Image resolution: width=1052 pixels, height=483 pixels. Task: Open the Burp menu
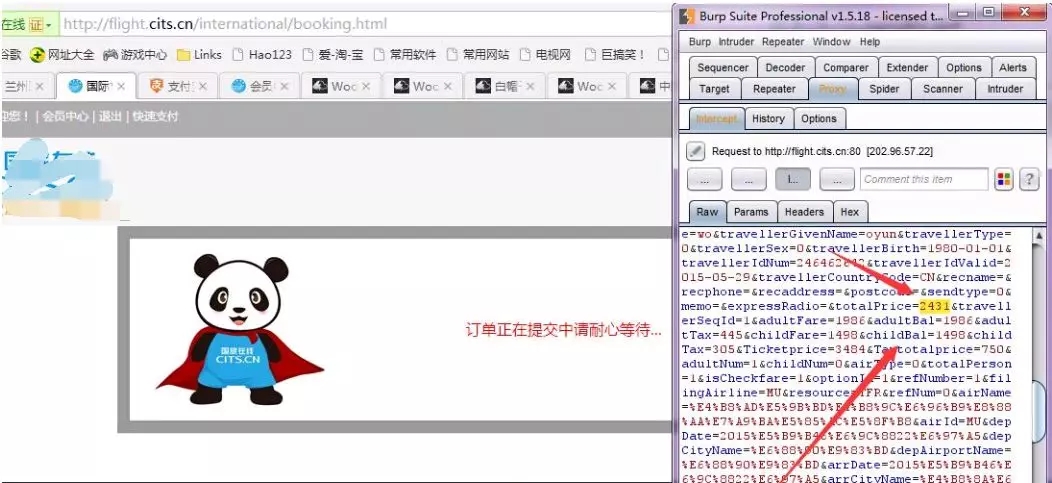click(700, 42)
